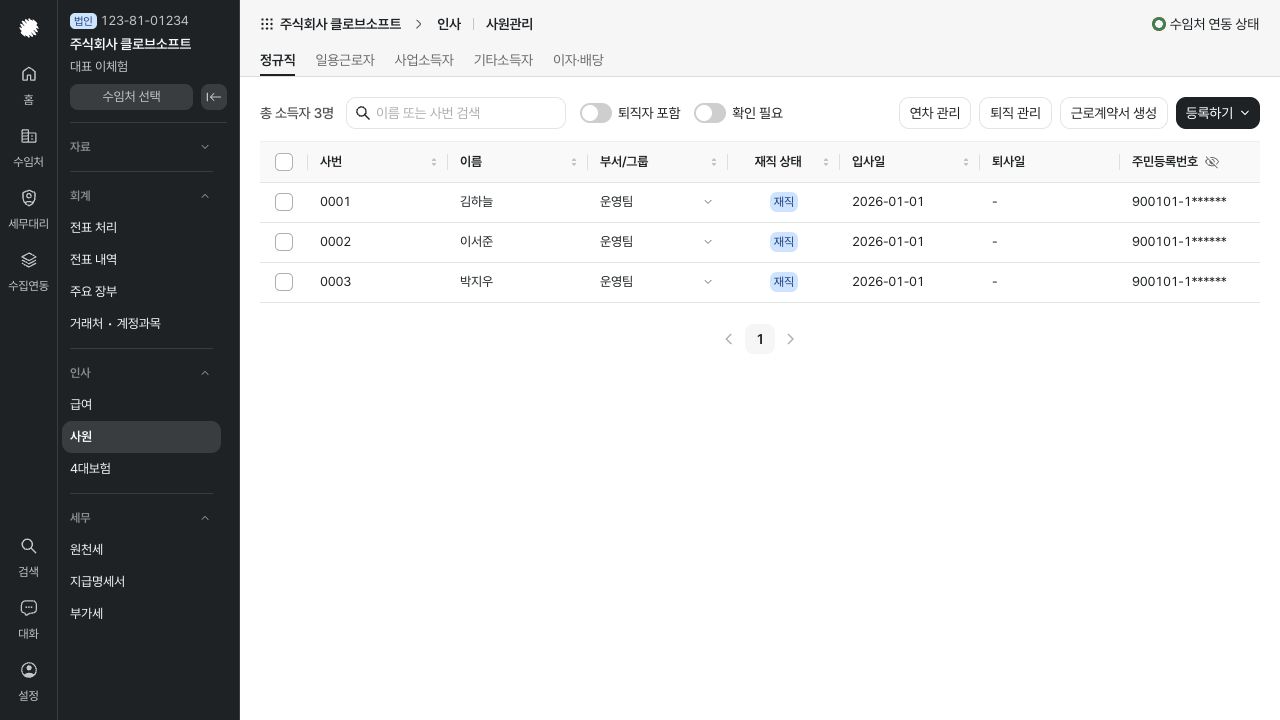1280x720 pixels.
Task: Click the app logo icon
Action: click(x=29, y=28)
